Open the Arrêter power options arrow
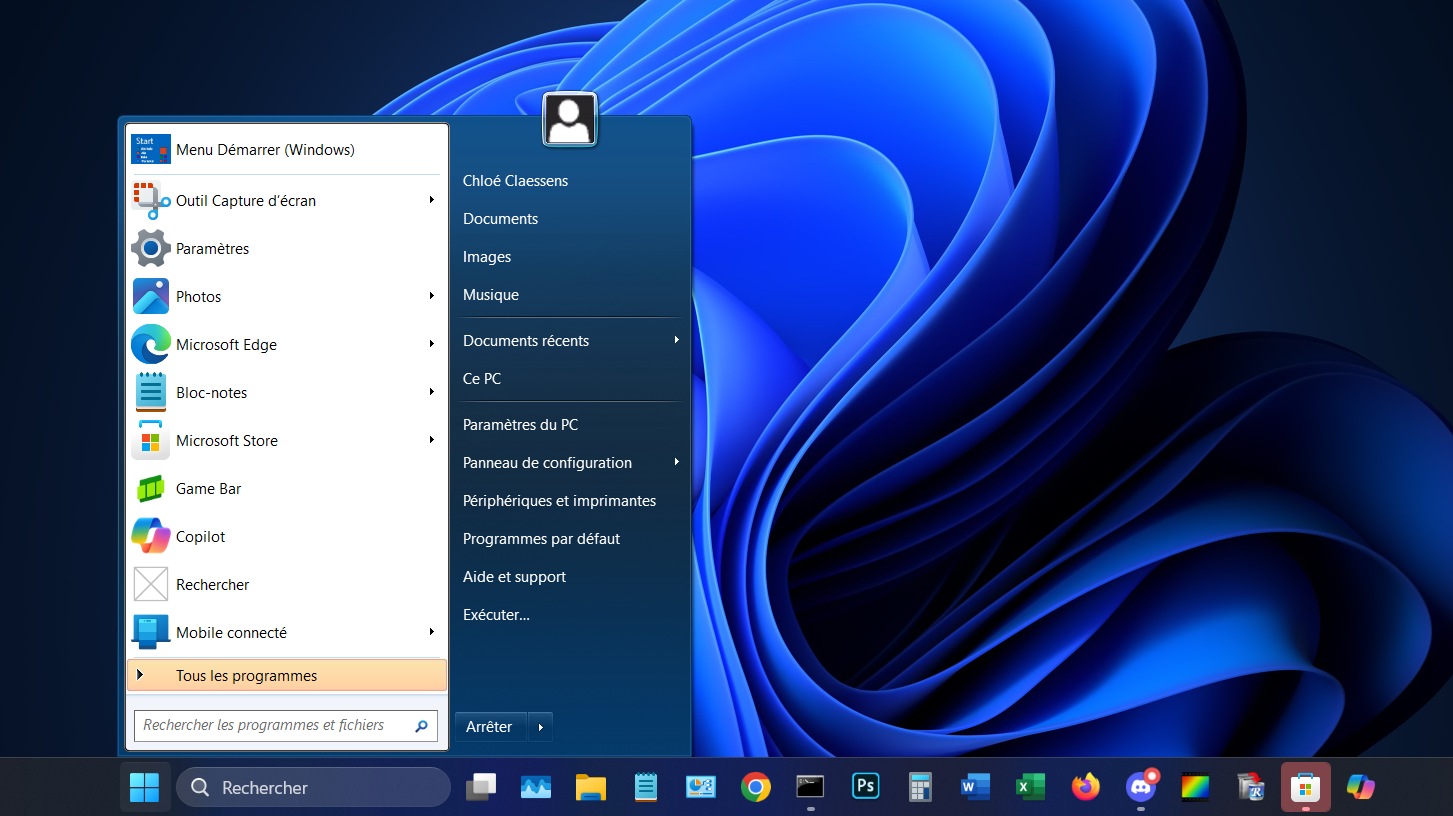This screenshot has width=1453, height=816. point(540,727)
